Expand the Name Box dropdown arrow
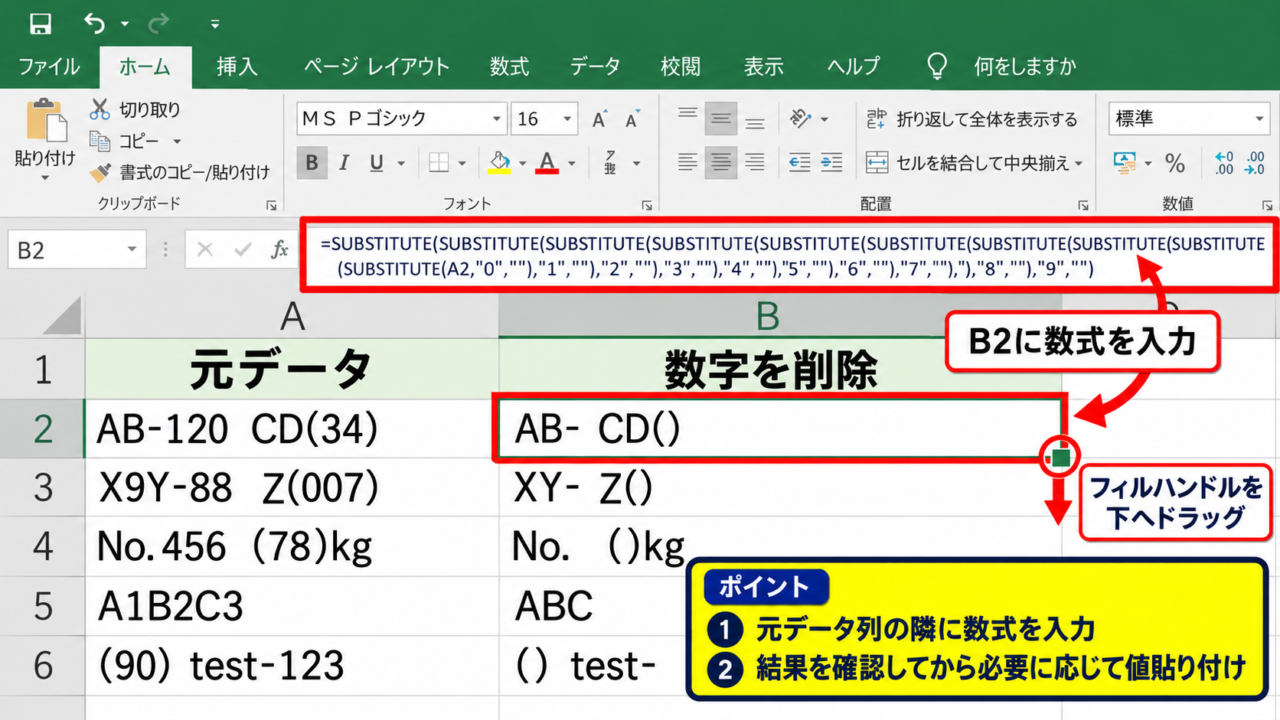This screenshot has height=720, width=1280. pos(131,250)
